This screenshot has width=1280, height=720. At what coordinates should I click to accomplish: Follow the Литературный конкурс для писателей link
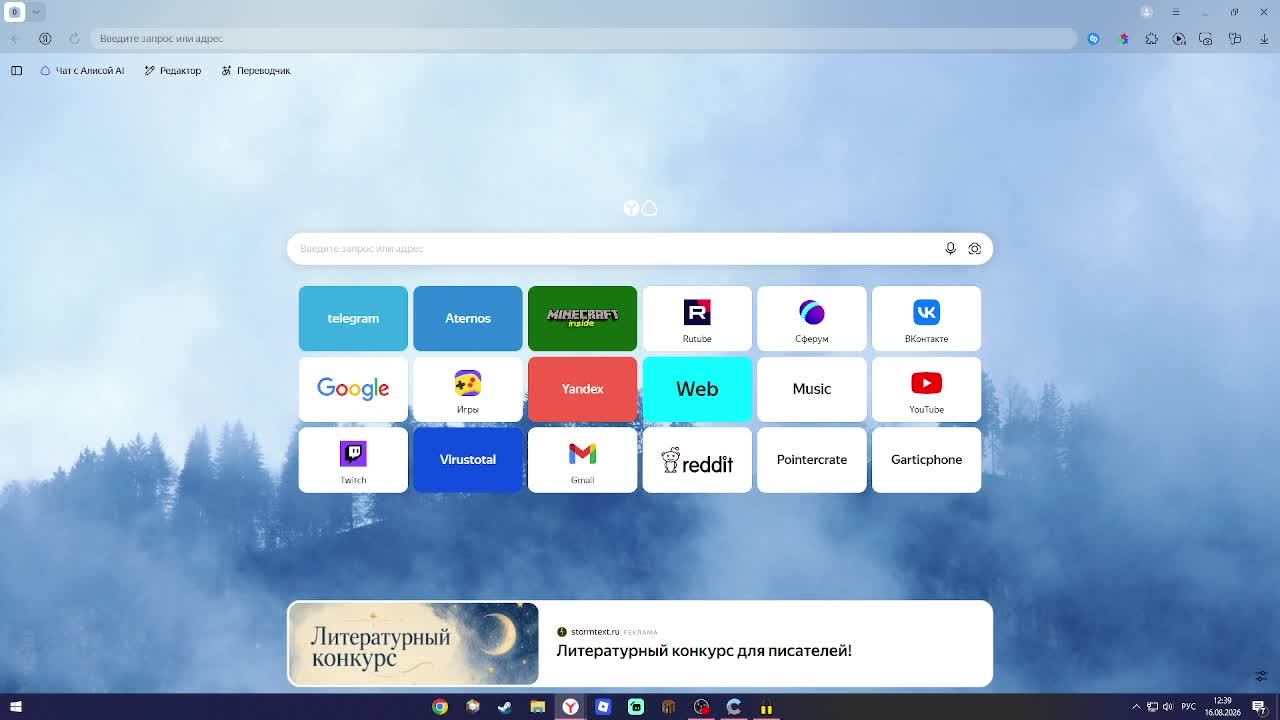click(704, 651)
